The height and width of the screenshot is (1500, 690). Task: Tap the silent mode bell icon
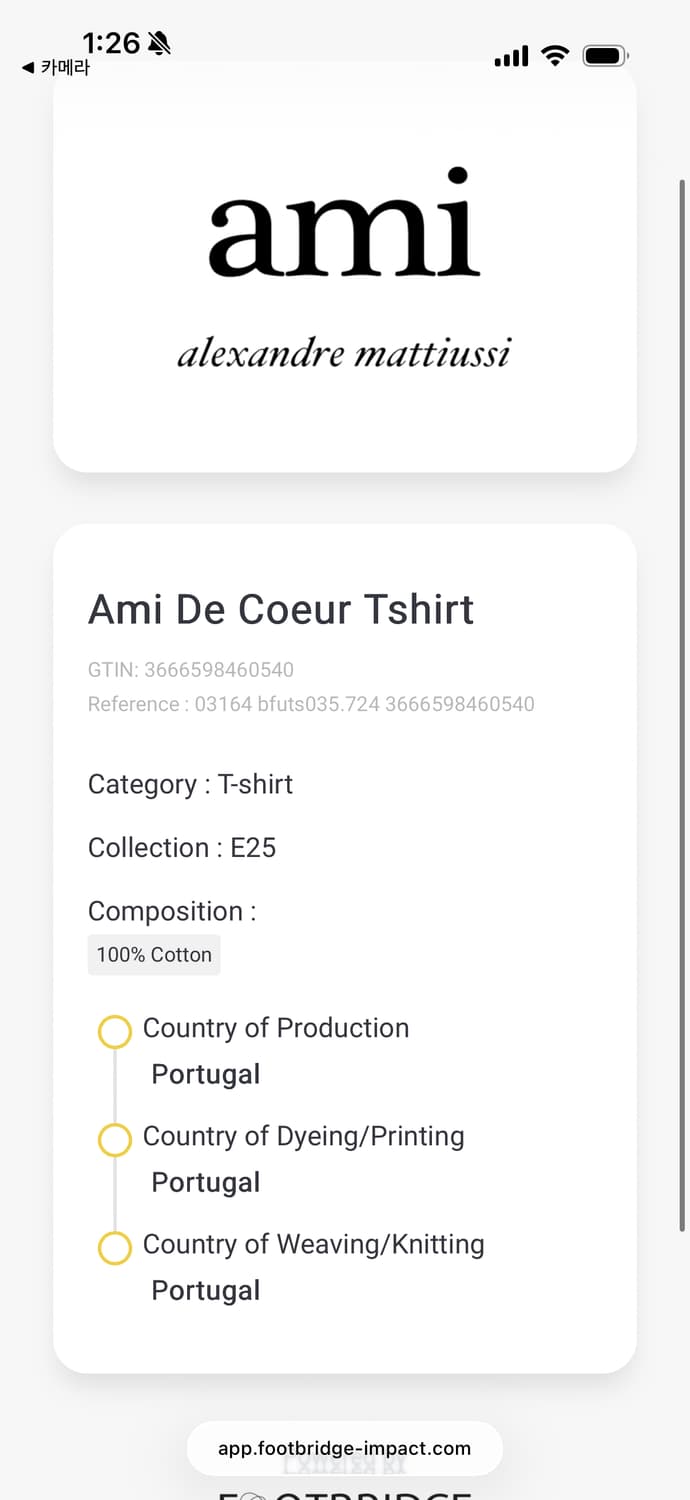159,43
